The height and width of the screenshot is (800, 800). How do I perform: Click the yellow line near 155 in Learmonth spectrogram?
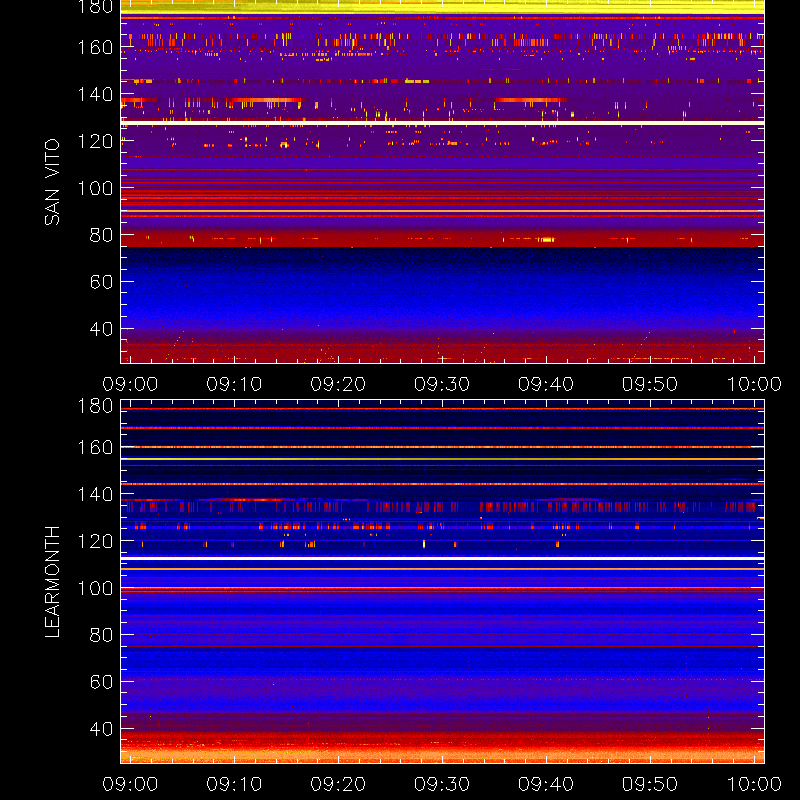[442, 459]
